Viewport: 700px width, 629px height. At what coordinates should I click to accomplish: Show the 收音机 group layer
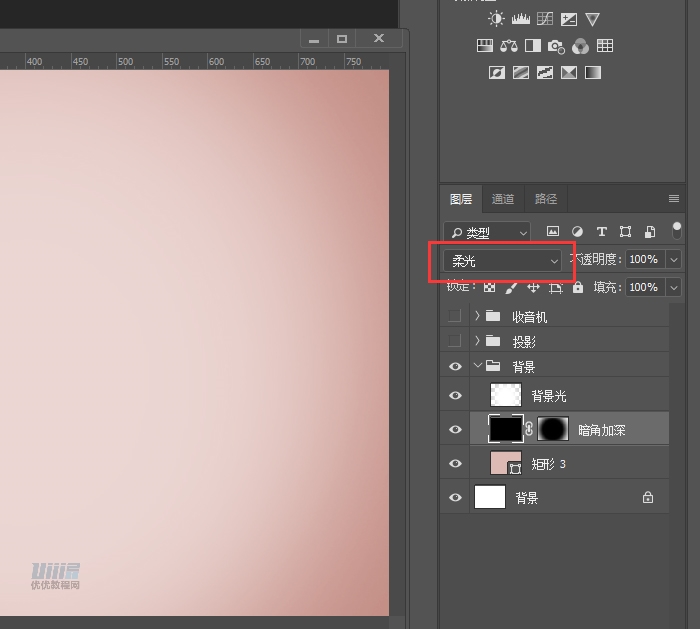click(455, 316)
